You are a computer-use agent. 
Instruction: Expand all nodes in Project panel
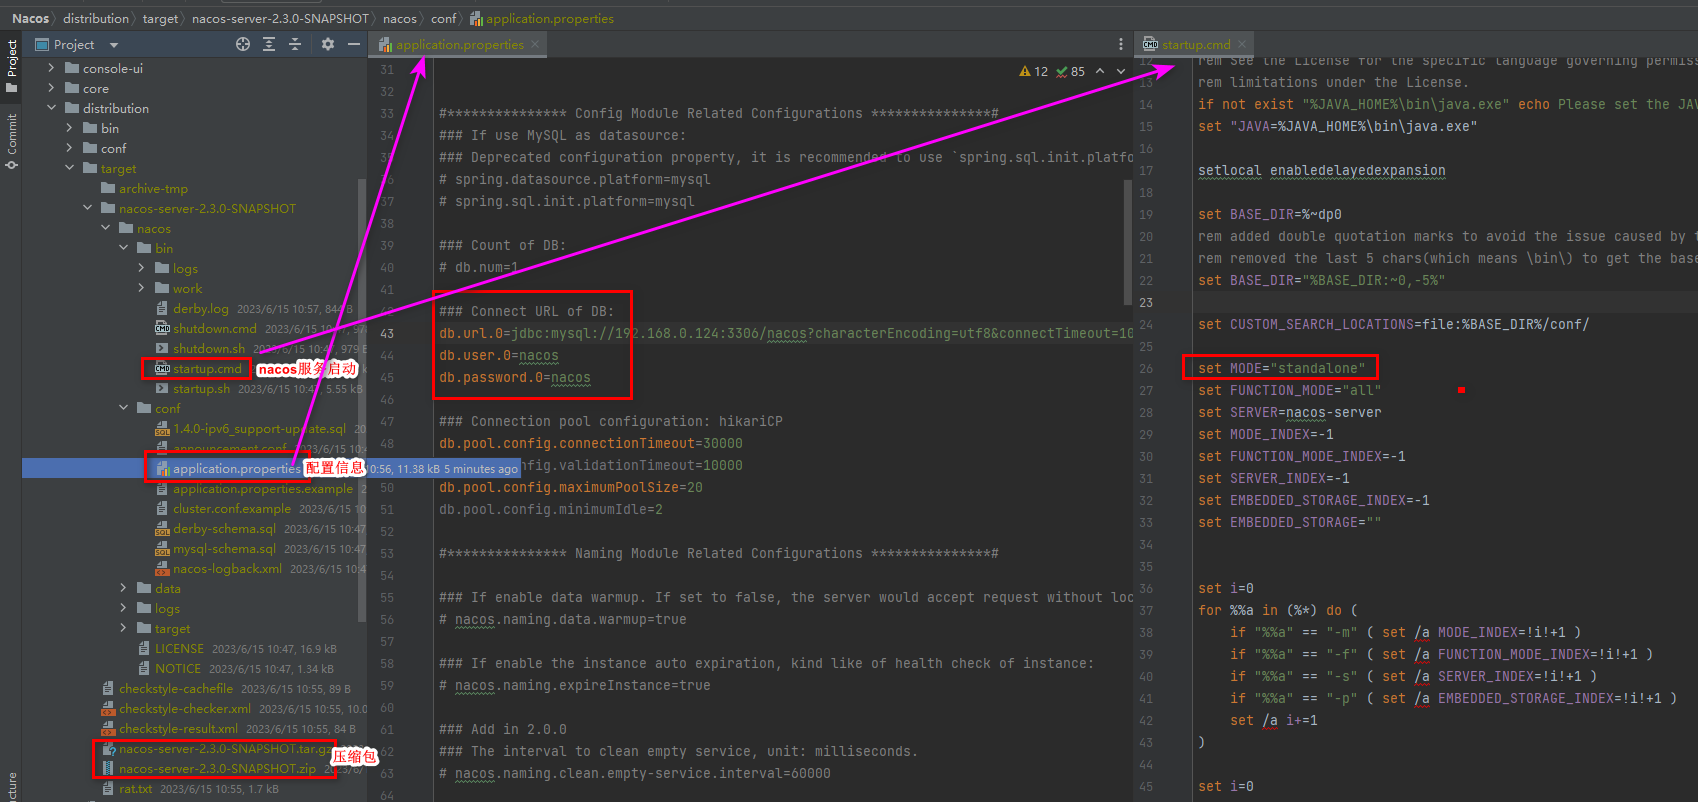pos(269,44)
